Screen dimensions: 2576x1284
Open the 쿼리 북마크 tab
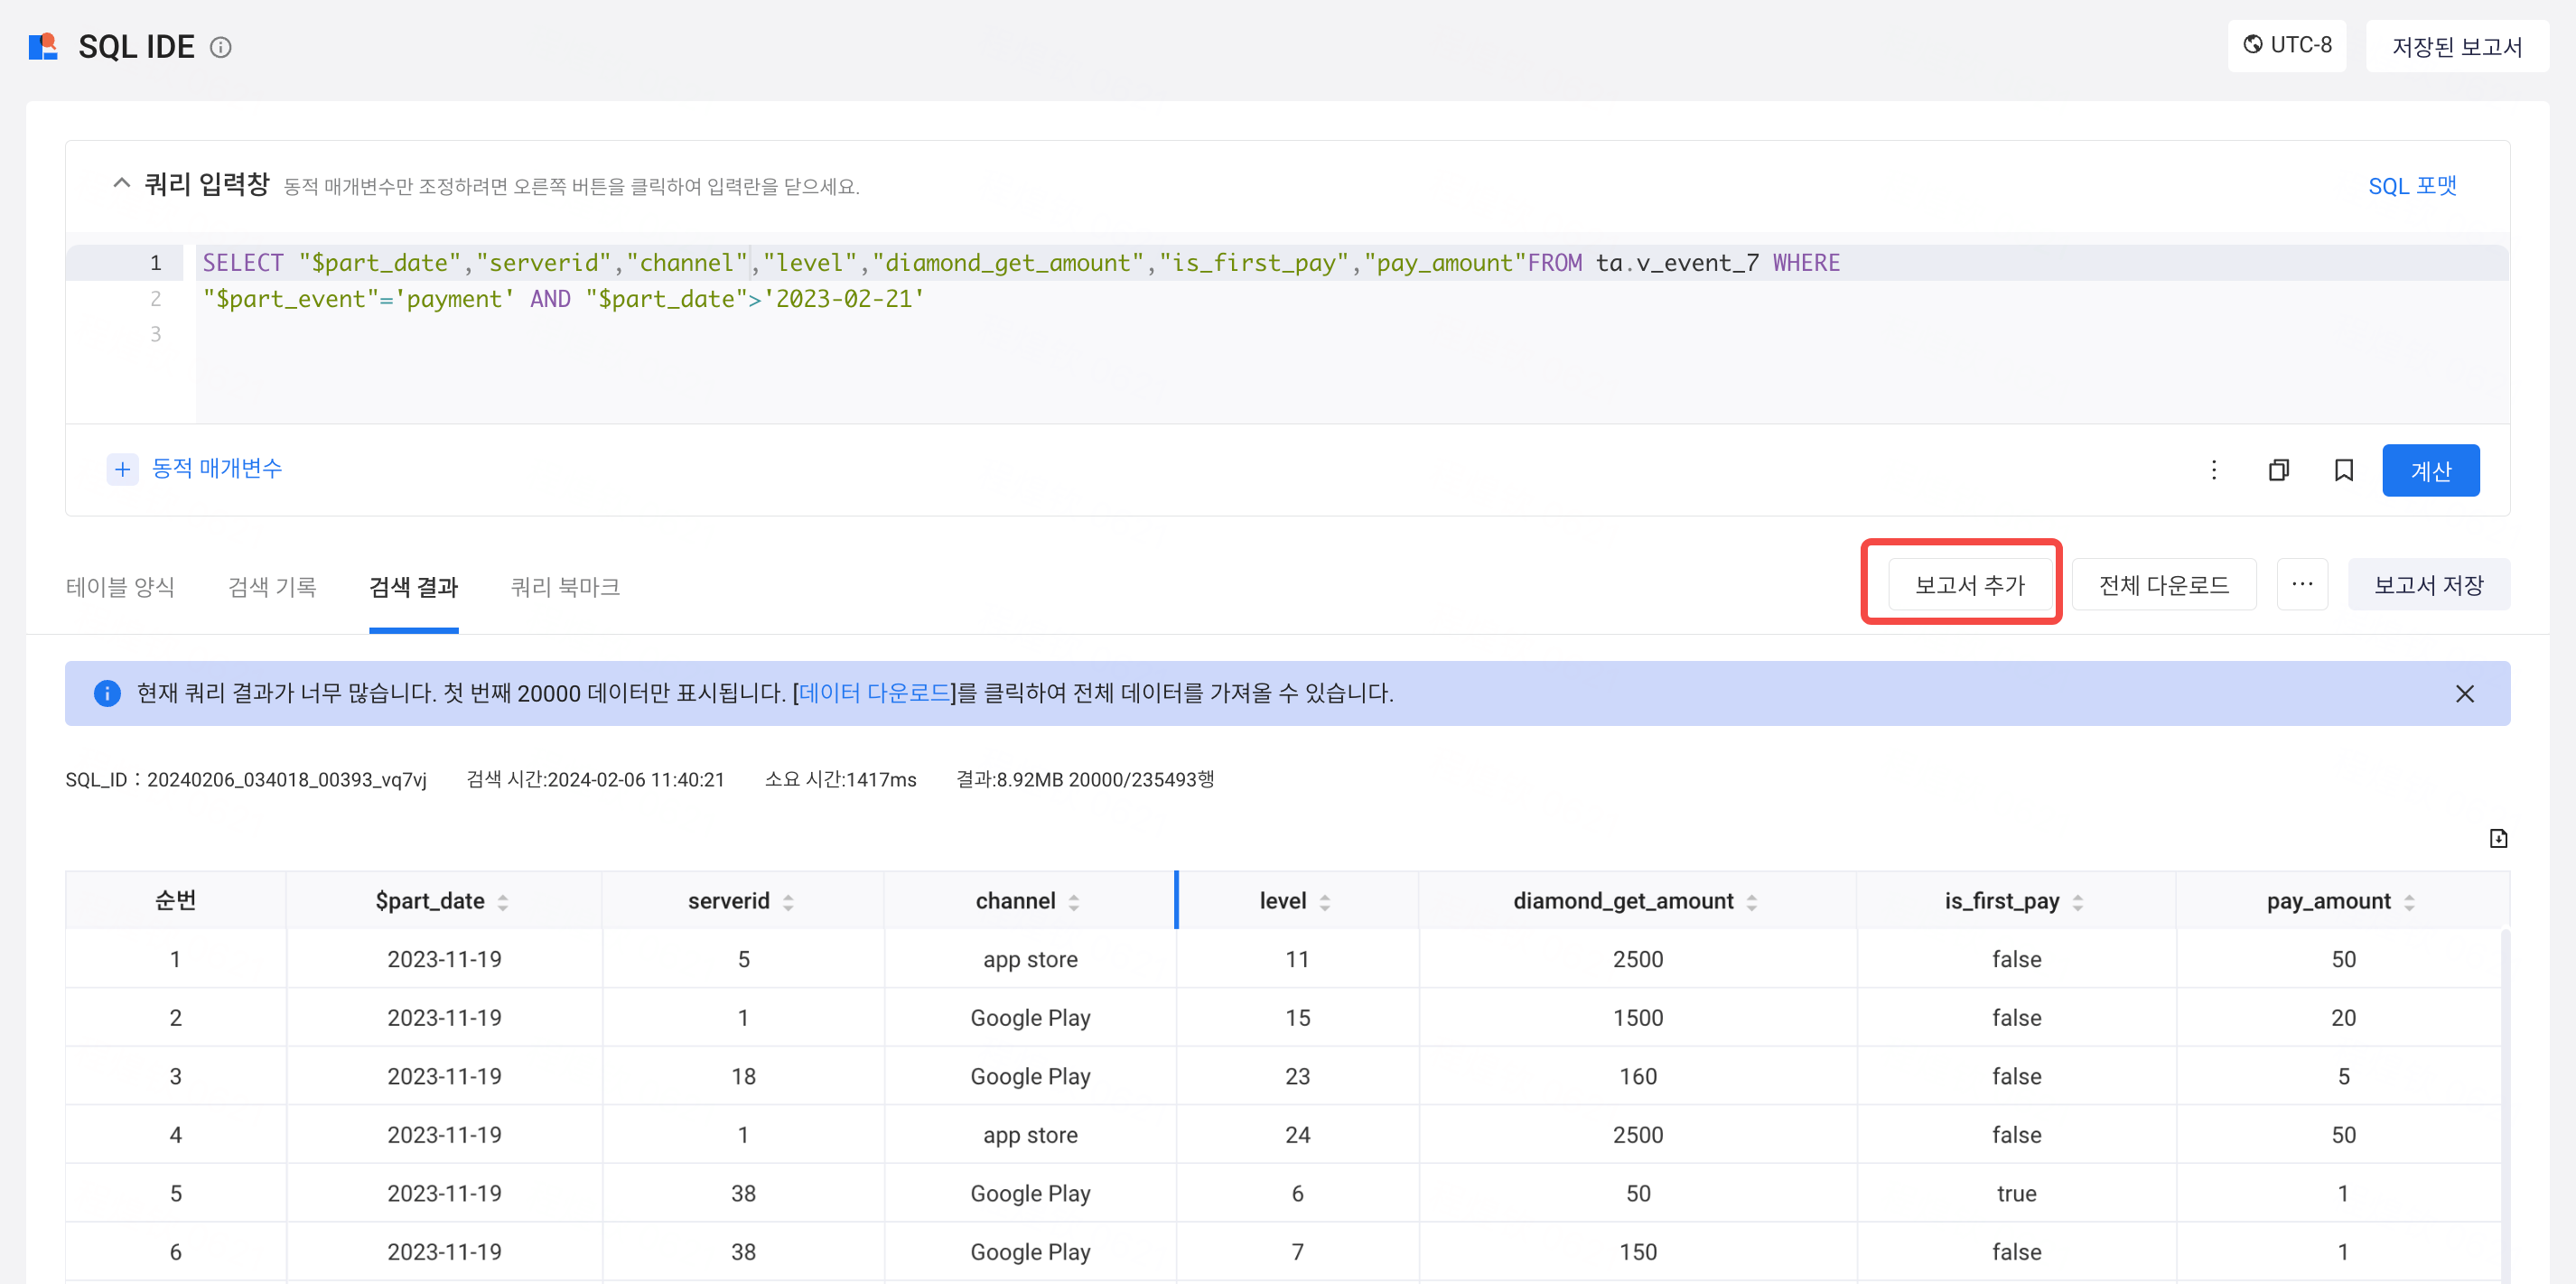565,586
